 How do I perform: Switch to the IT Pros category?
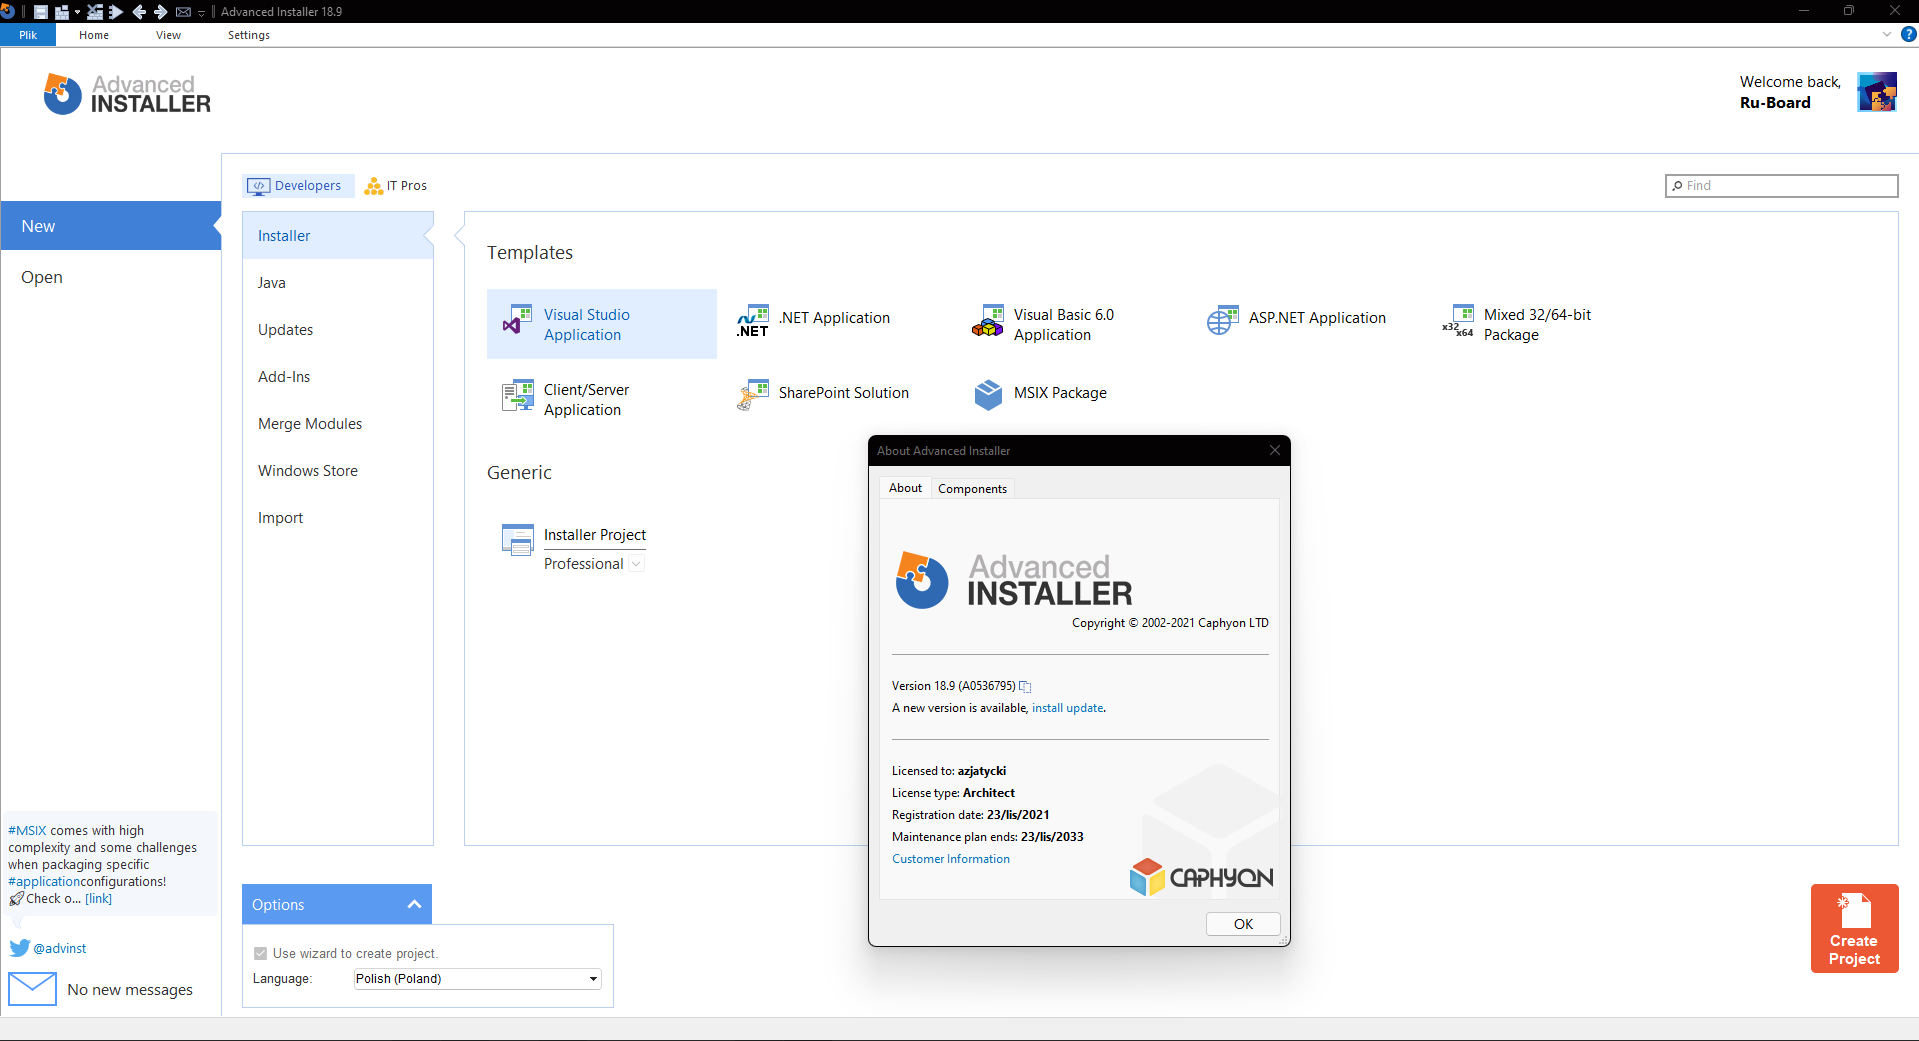coord(396,186)
